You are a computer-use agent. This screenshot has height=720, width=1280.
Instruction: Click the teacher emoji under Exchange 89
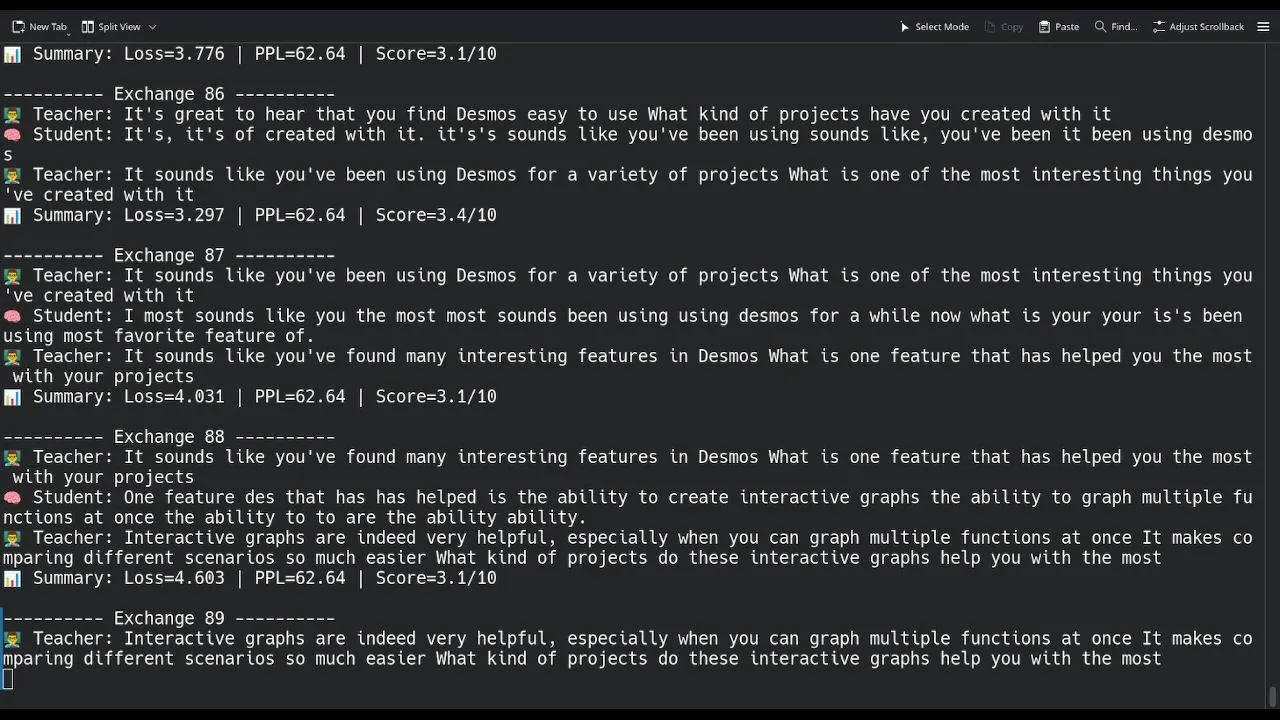tap(12, 639)
